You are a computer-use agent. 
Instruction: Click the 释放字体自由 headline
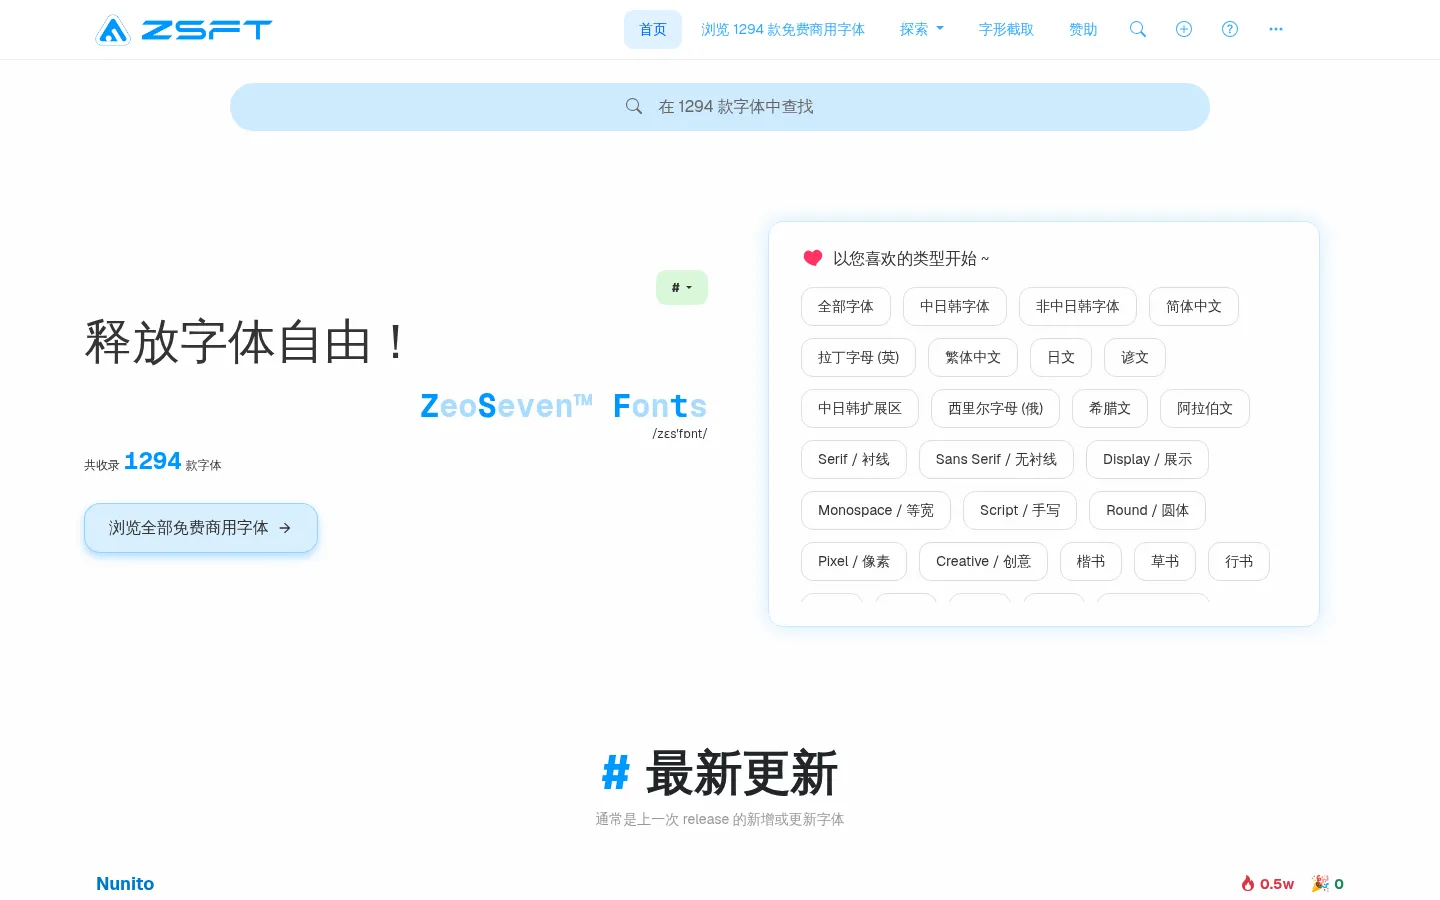tap(246, 342)
